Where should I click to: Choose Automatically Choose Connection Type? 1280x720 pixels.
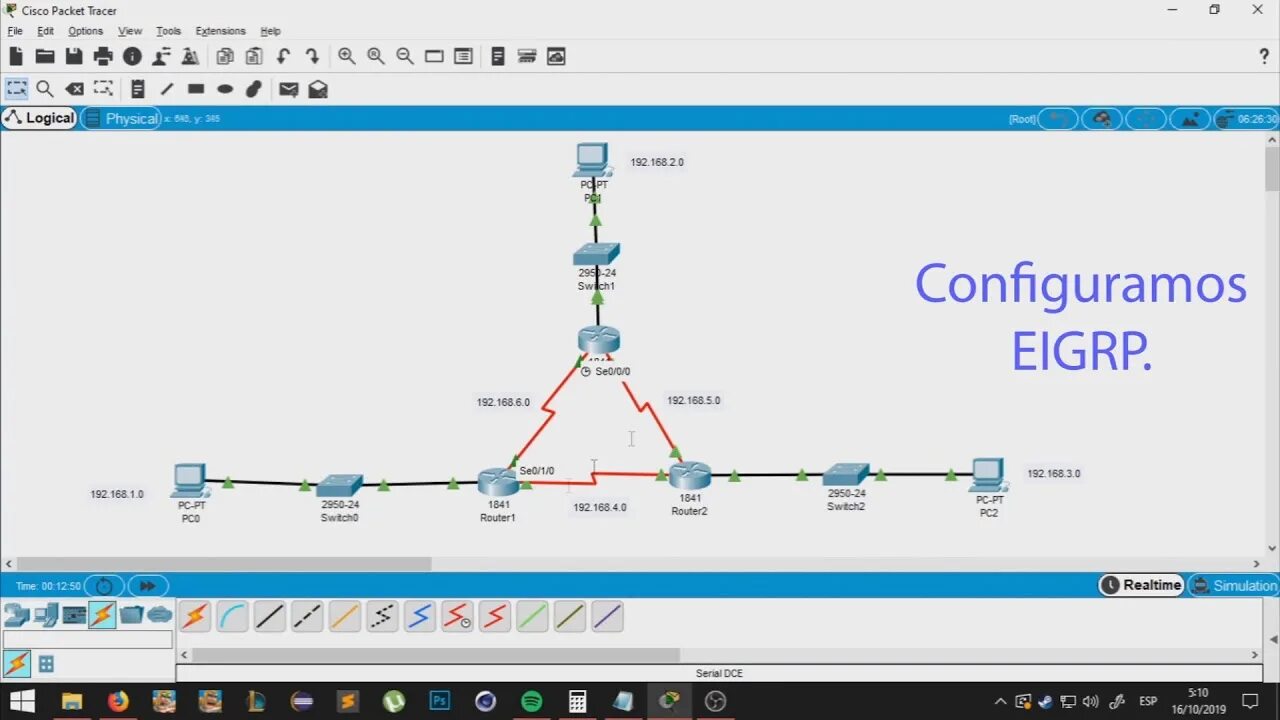tap(195, 617)
